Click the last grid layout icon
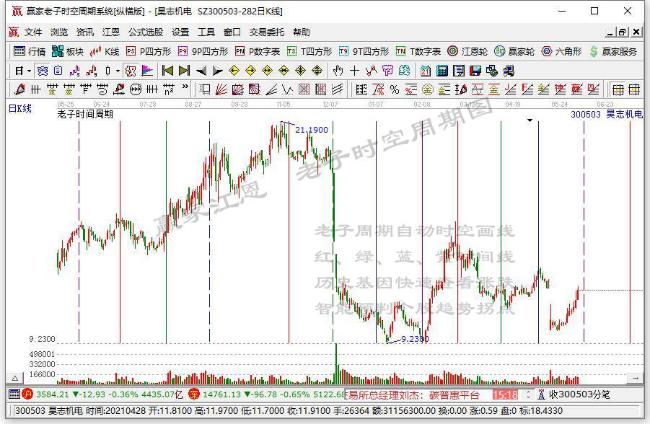The image size is (650, 424). [634, 89]
